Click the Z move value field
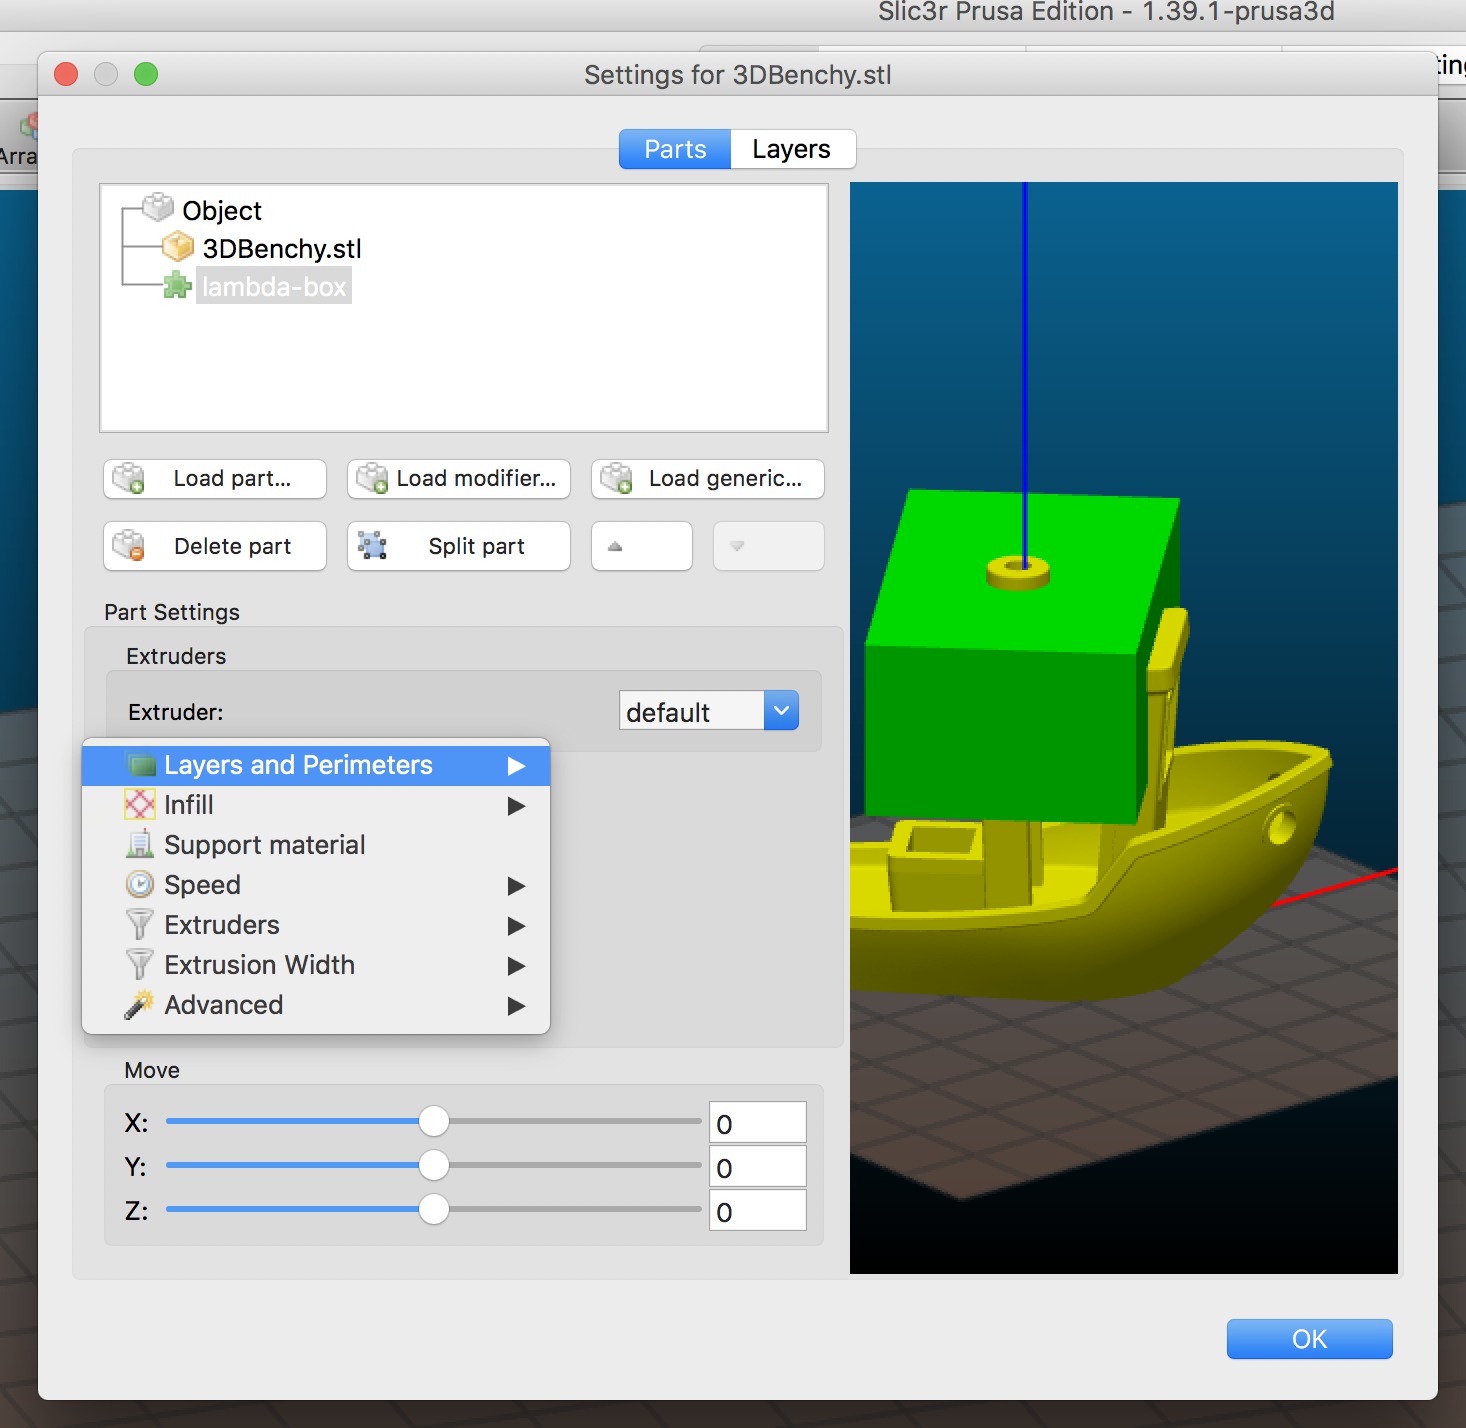The height and width of the screenshot is (1428, 1466). pos(758,1210)
